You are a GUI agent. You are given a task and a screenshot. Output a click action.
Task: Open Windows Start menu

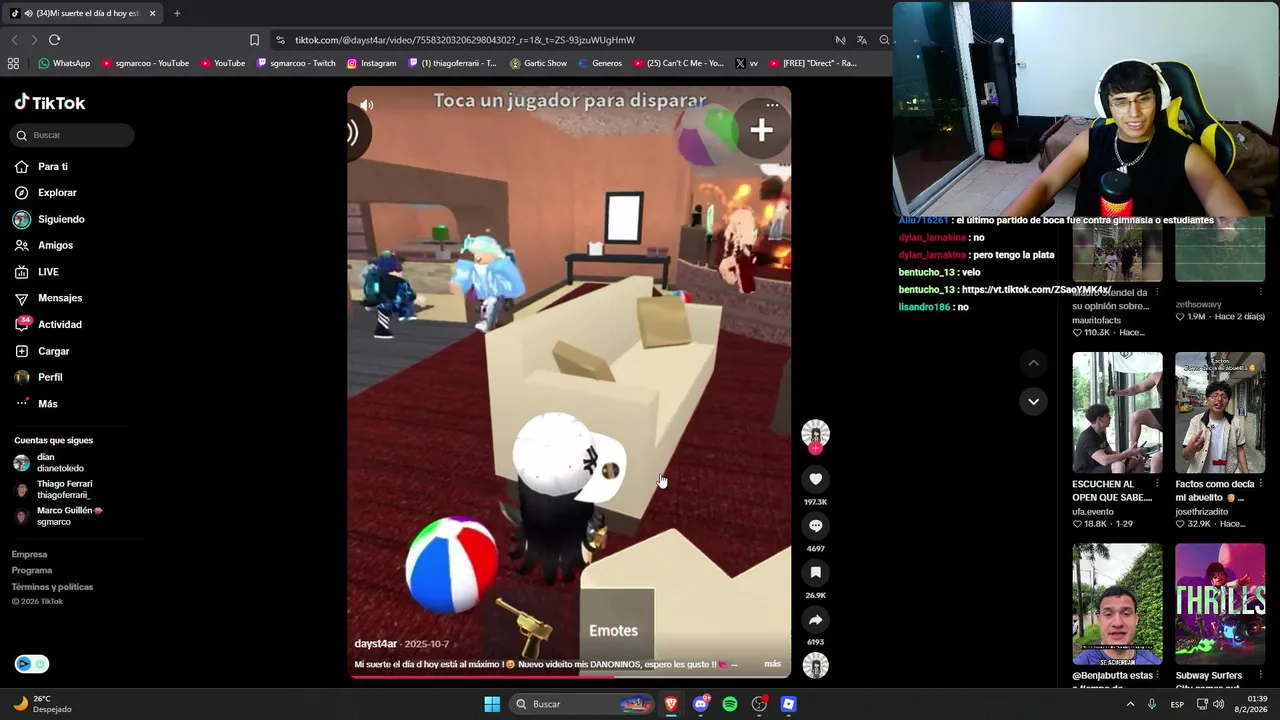(492, 704)
